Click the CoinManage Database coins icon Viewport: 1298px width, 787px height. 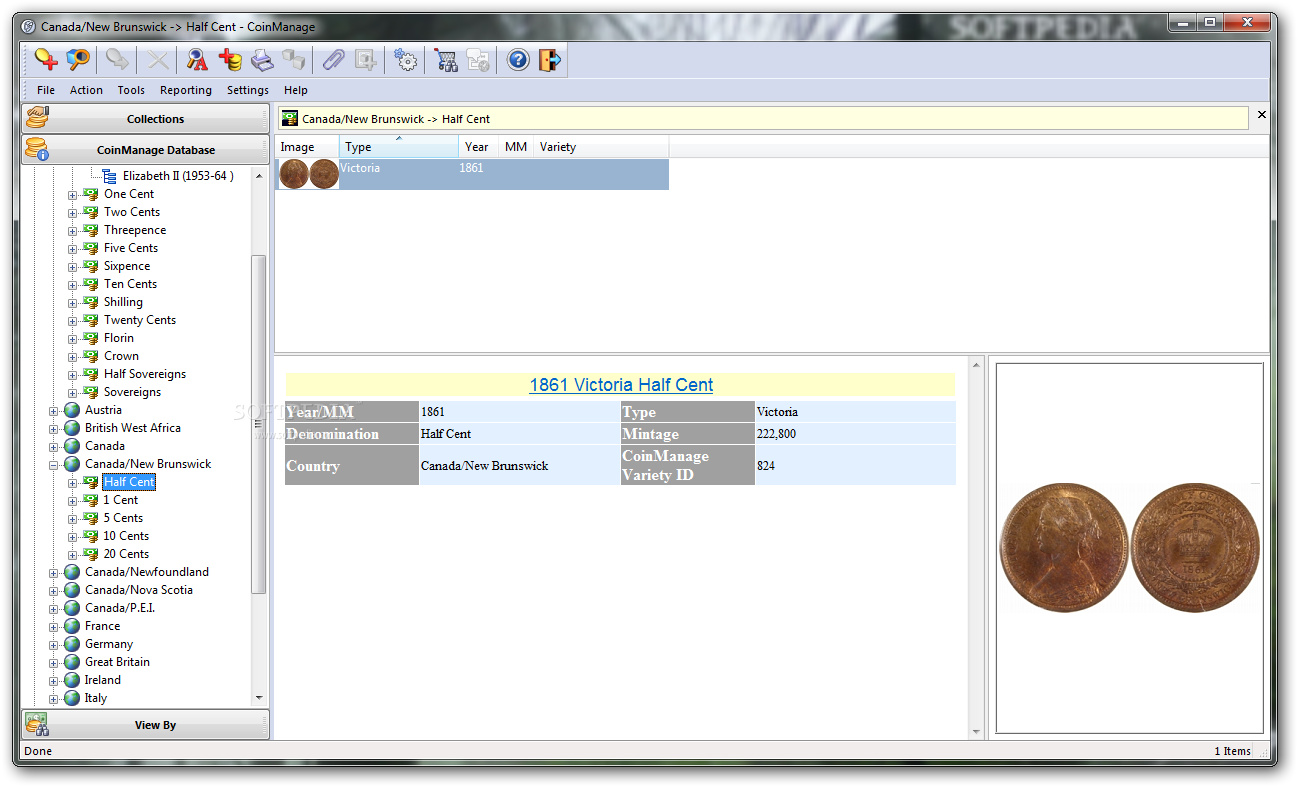click(37, 150)
